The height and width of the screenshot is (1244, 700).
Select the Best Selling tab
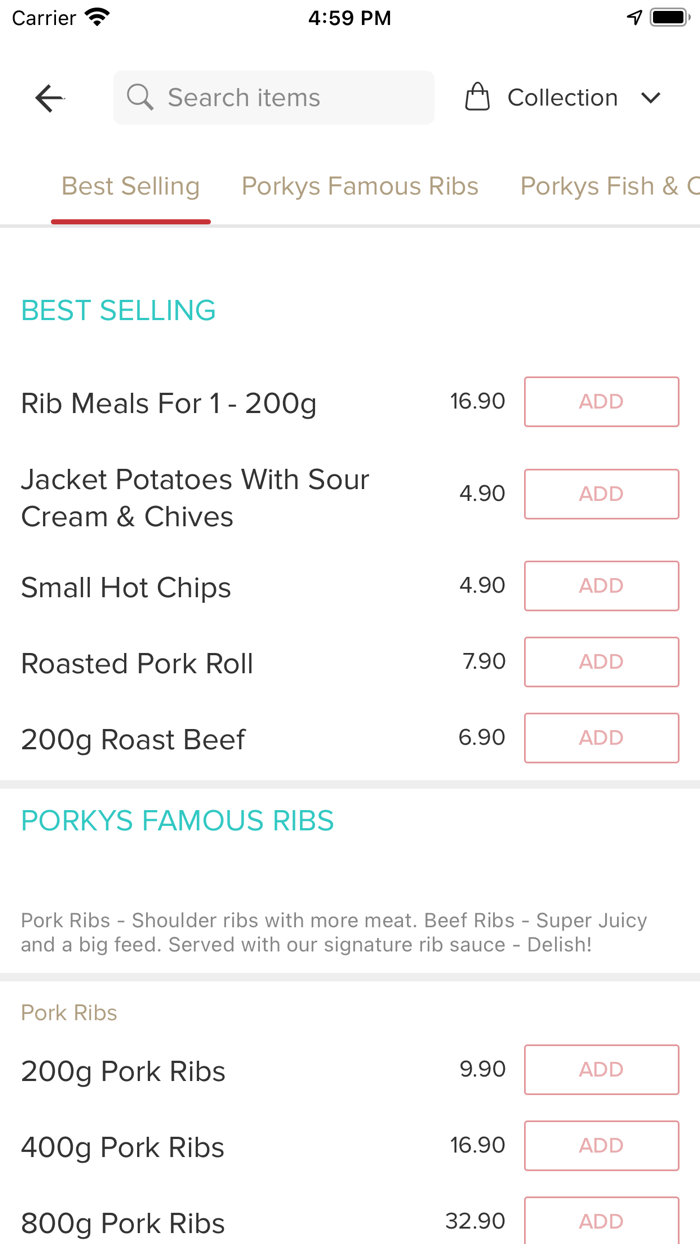pyautogui.click(x=130, y=186)
